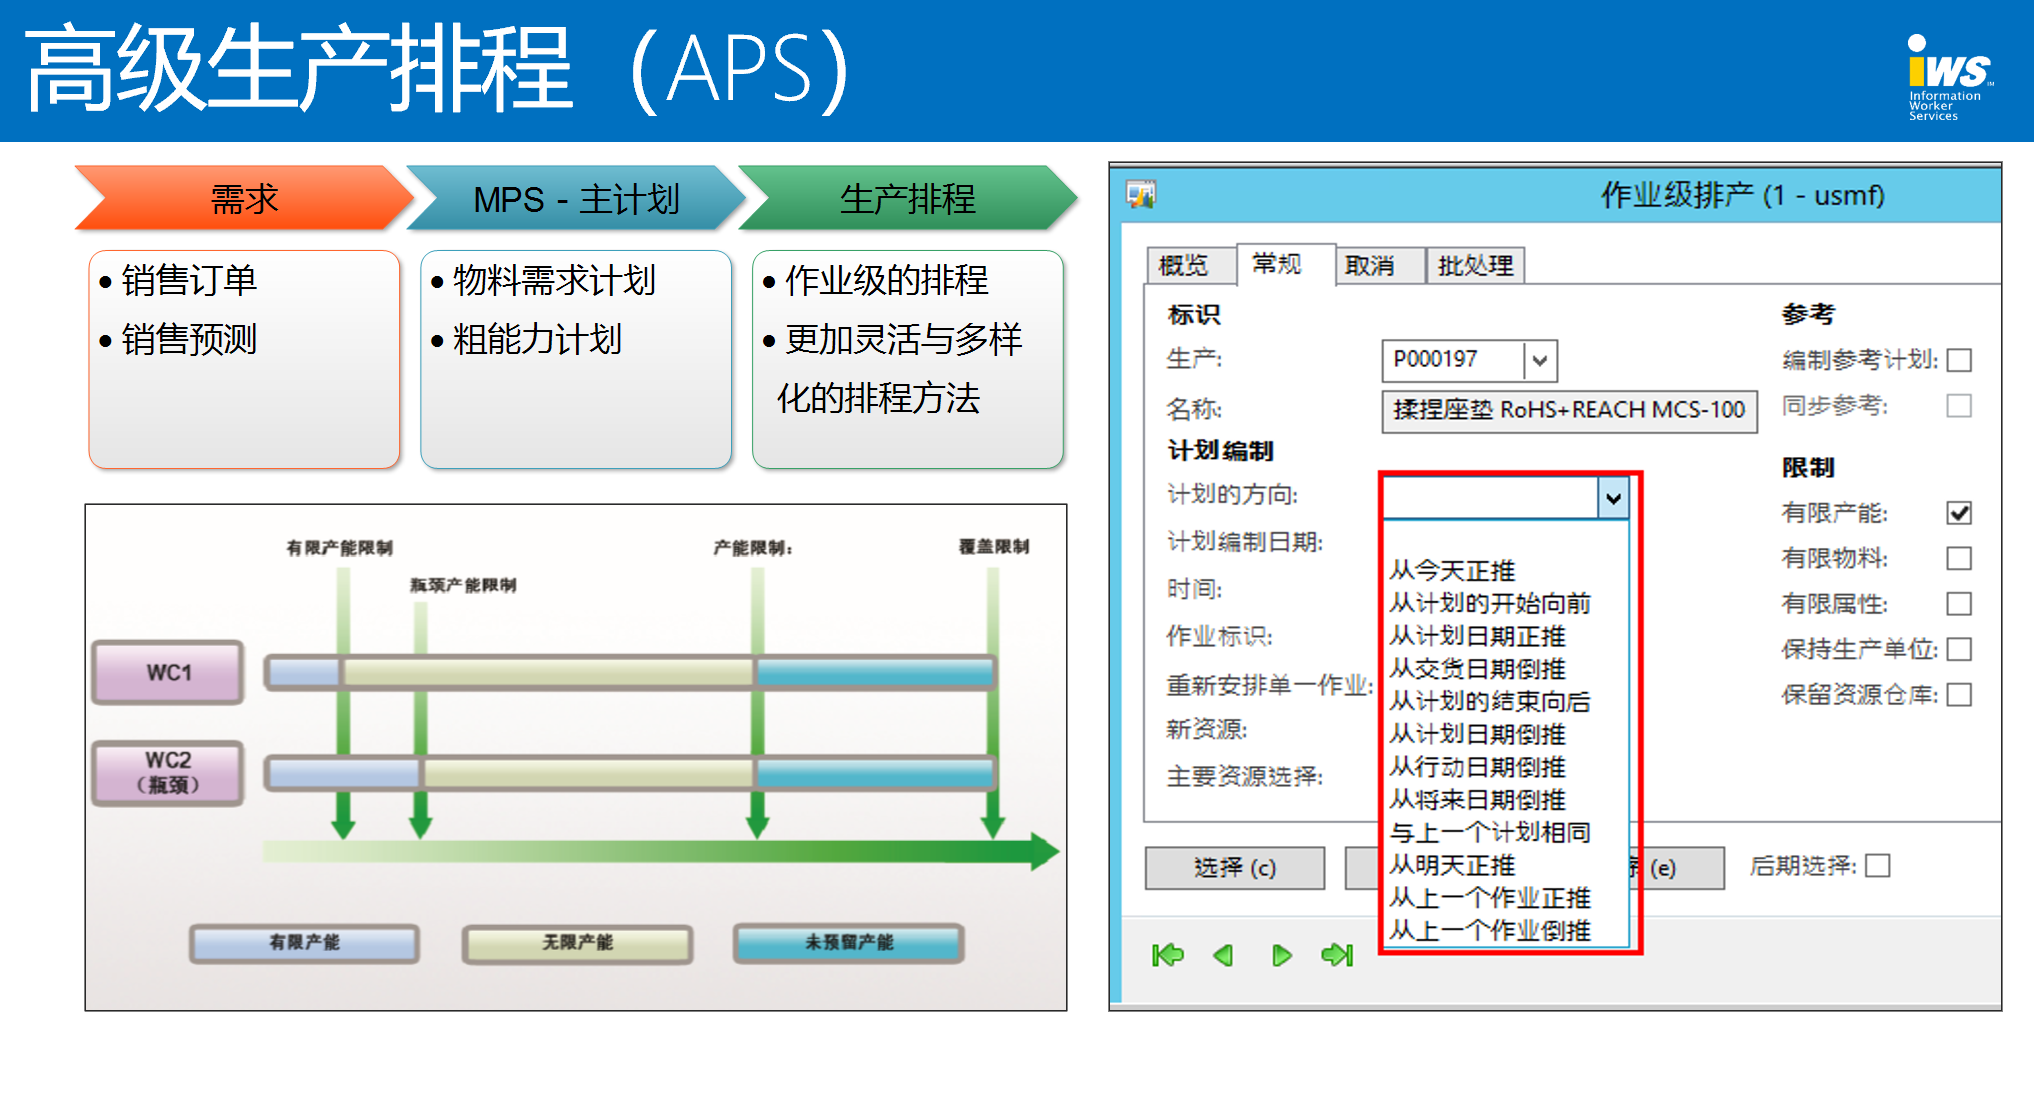Image resolution: width=2034 pixels, height=1115 pixels.
Task: Open the 生产 P000197 dropdown arrow
Action: [x=1540, y=360]
